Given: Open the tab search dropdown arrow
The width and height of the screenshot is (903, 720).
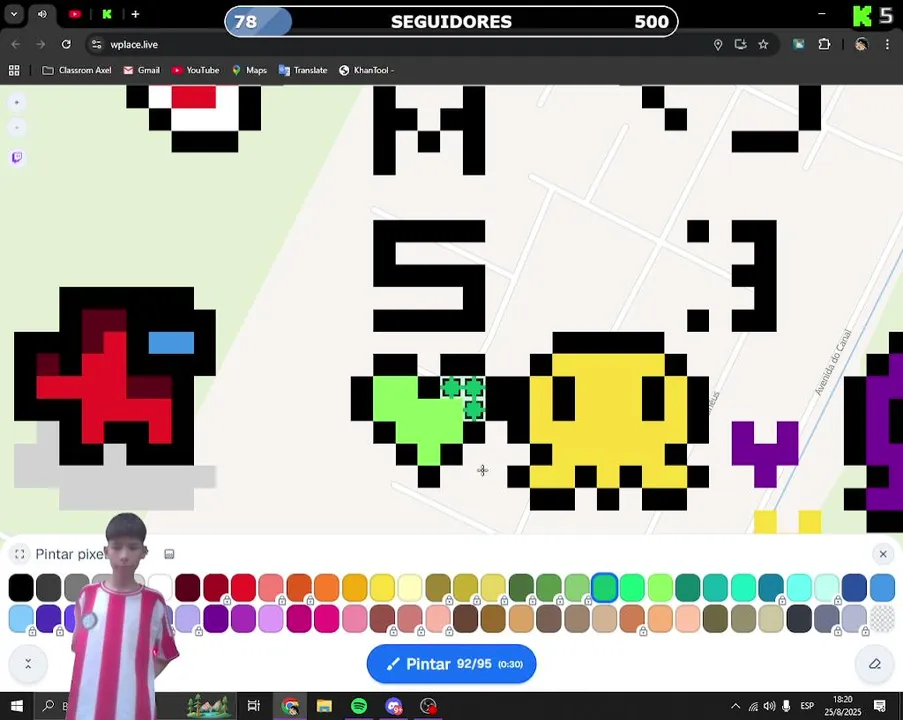Looking at the screenshot, I should point(14,14).
